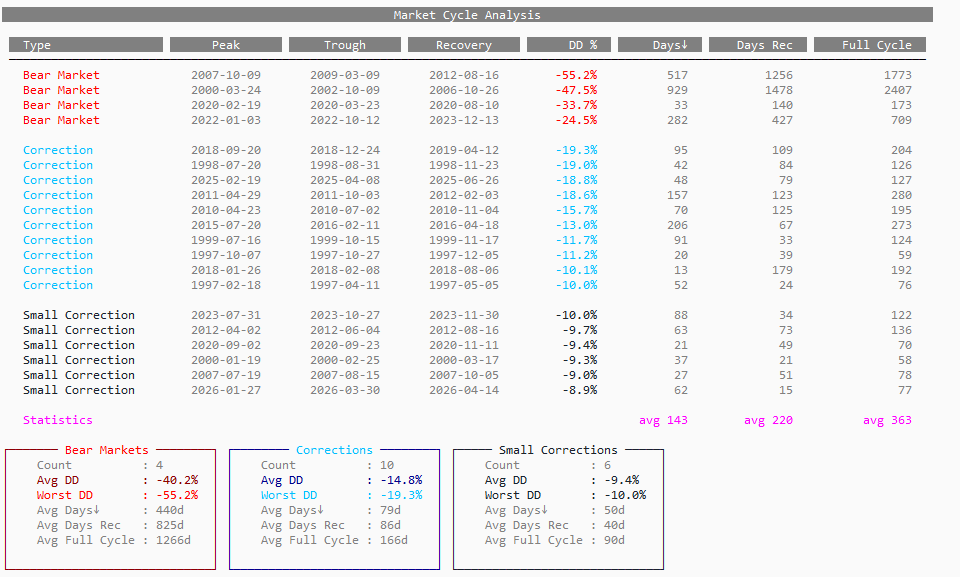The height and width of the screenshot is (577, 960).
Task: Click full cycle value 280
Action: tap(901, 195)
